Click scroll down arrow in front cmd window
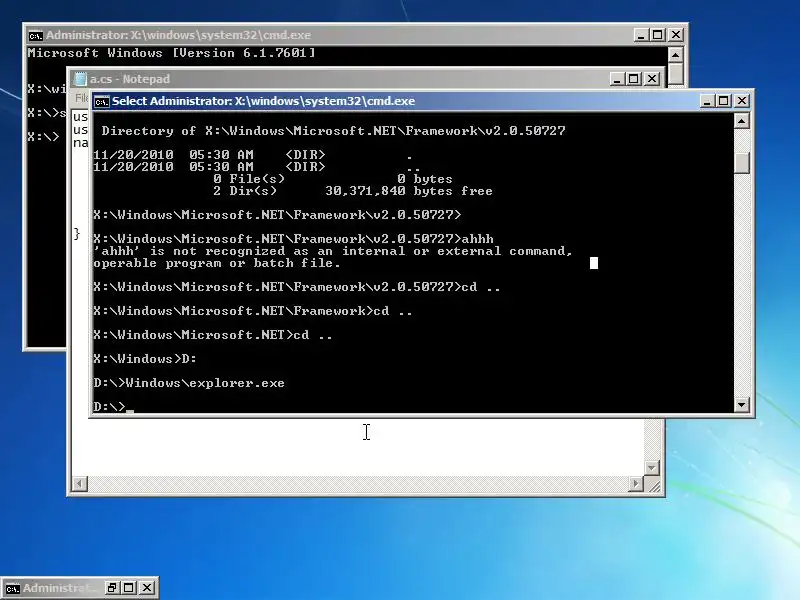 (x=741, y=405)
